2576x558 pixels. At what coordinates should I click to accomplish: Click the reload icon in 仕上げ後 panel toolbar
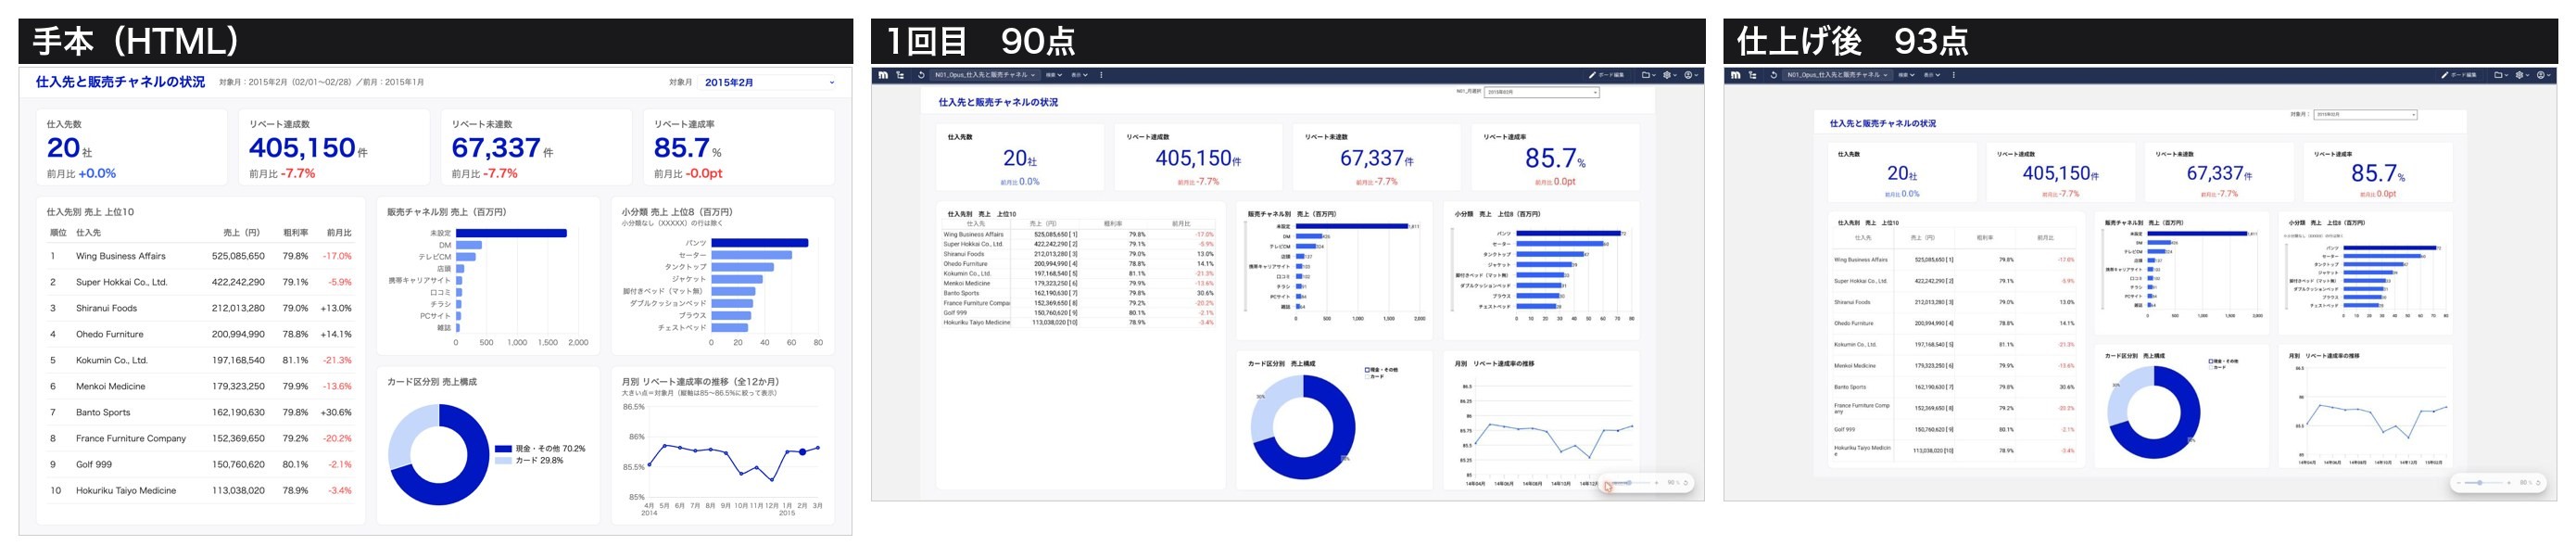pos(1773,75)
